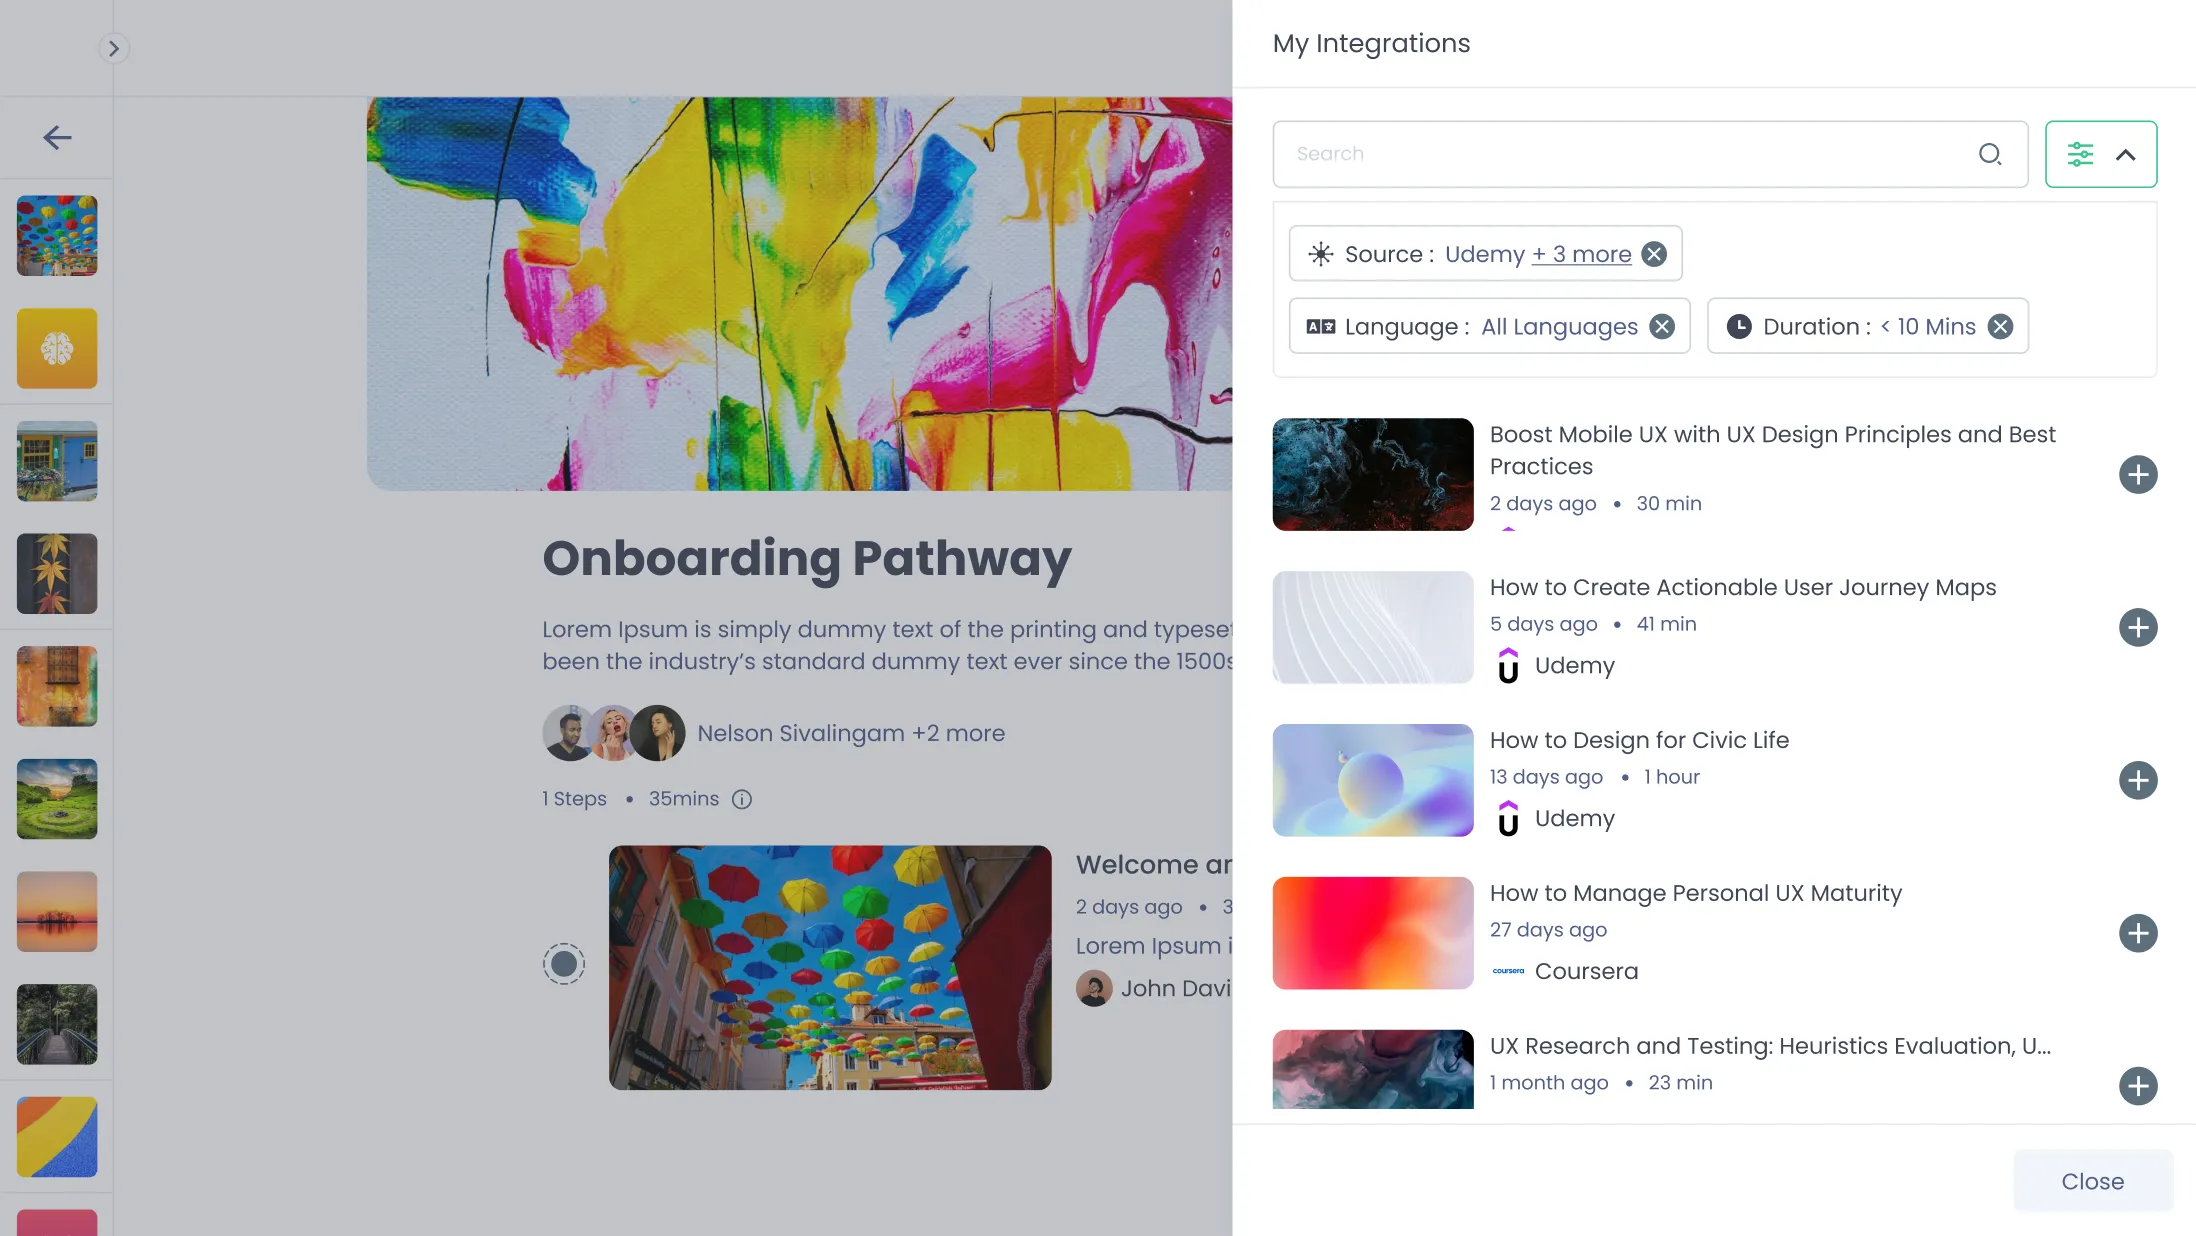Add Manage Personal UX Maturity course
This screenshot has width=2196, height=1236.
click(x=2138, y=933)
